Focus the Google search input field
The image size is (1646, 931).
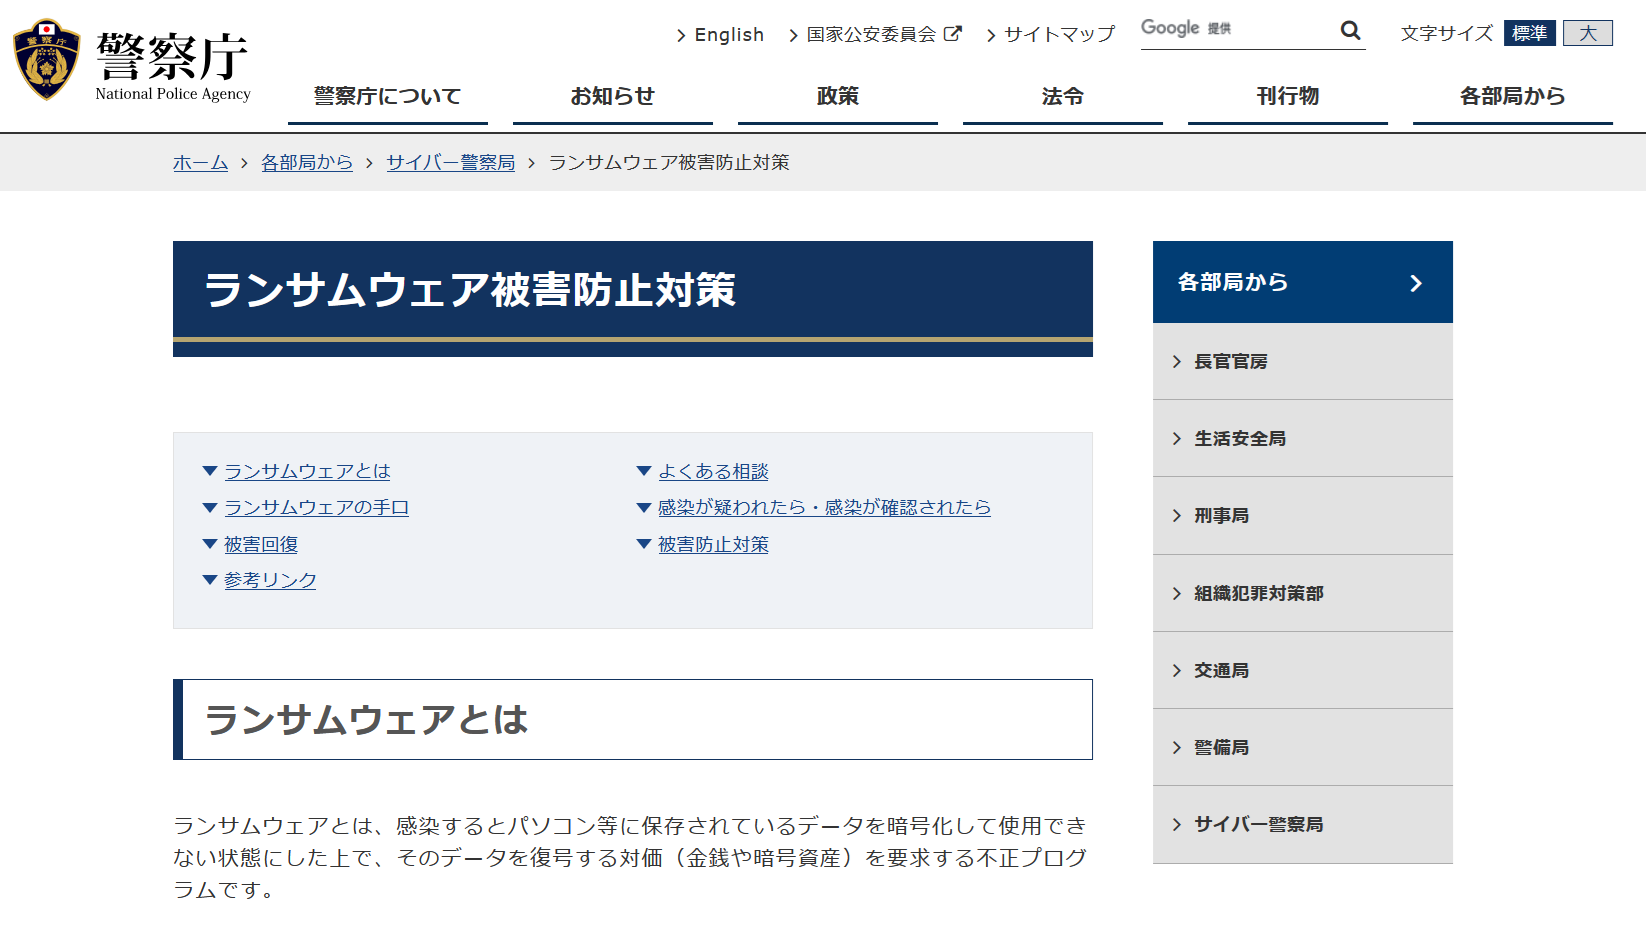[x=1238, y=30]
